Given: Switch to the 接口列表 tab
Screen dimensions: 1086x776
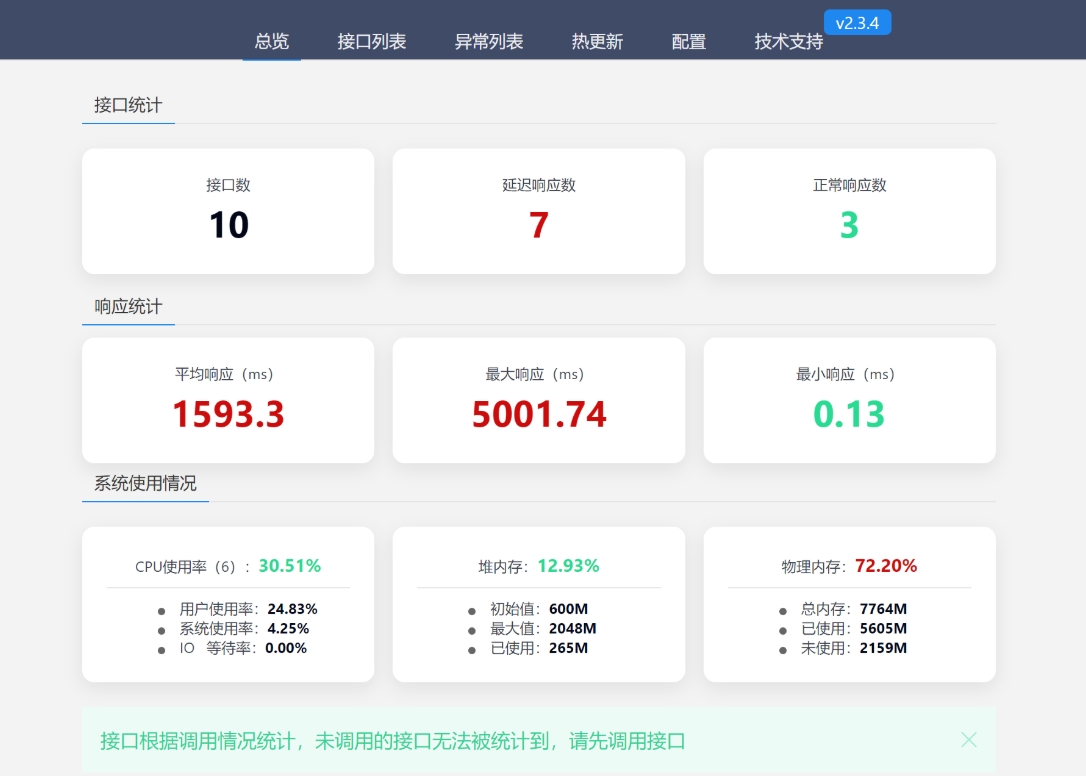Looking at the screenshot, I should pos(371,41).
